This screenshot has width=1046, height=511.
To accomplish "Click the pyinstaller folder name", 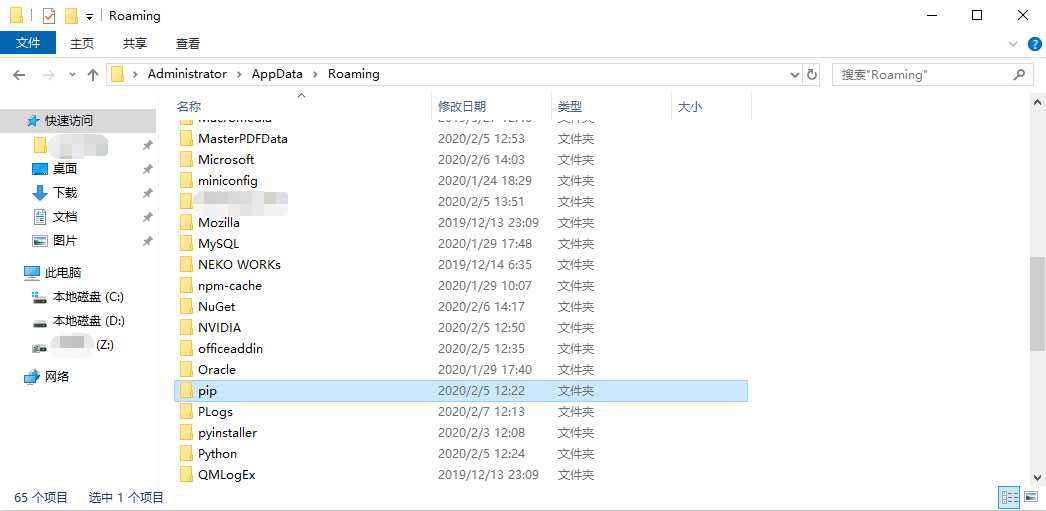I will click(227, 433).
